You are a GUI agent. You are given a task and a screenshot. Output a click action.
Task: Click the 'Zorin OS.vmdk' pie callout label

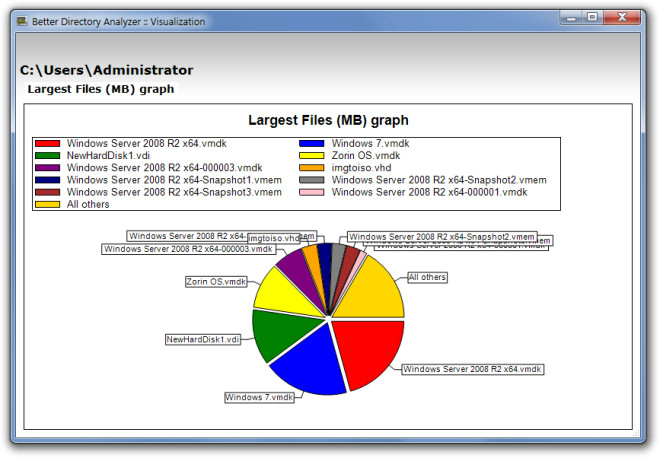(x=216, y=282)
